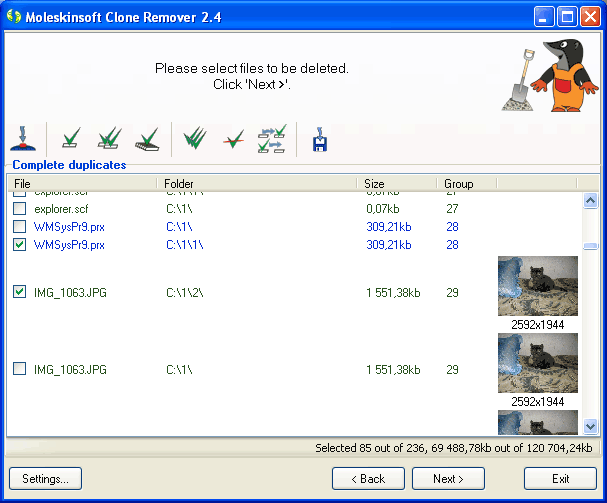This screenshot has width=607, height=503.
Task: Close the Clone Remover window
Action: point(590,17)
